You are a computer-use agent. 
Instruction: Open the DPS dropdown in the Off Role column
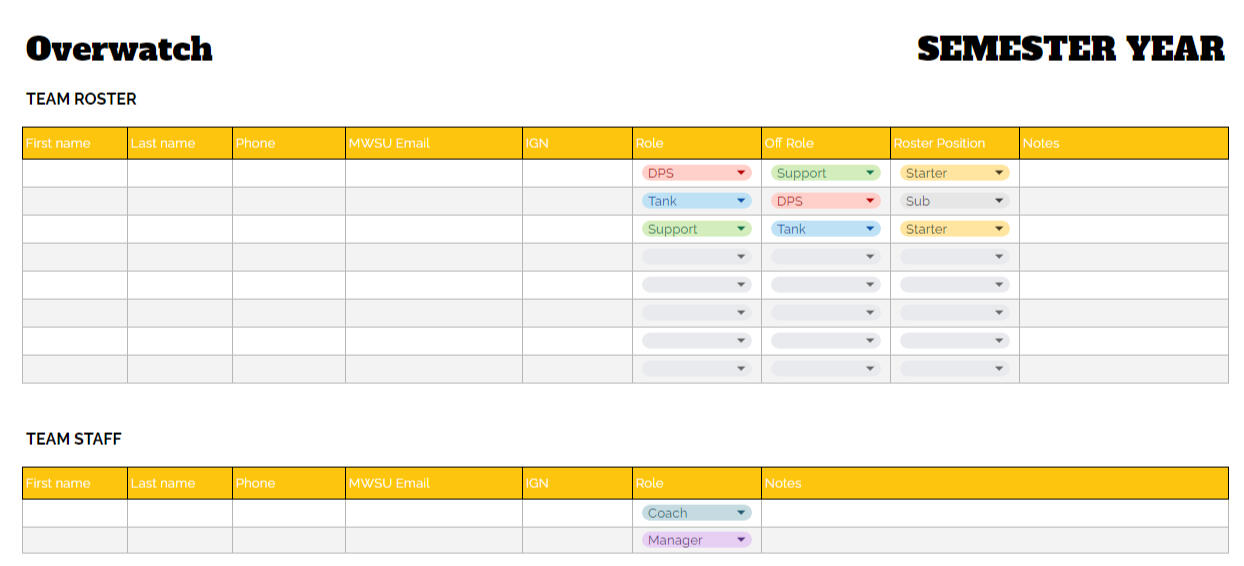pos(825,201)
